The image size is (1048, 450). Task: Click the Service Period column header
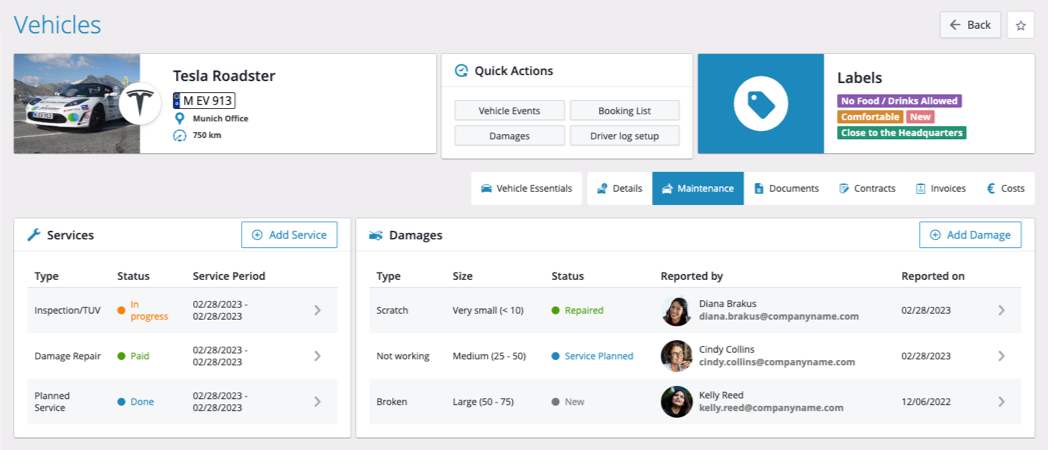(229, 275)
